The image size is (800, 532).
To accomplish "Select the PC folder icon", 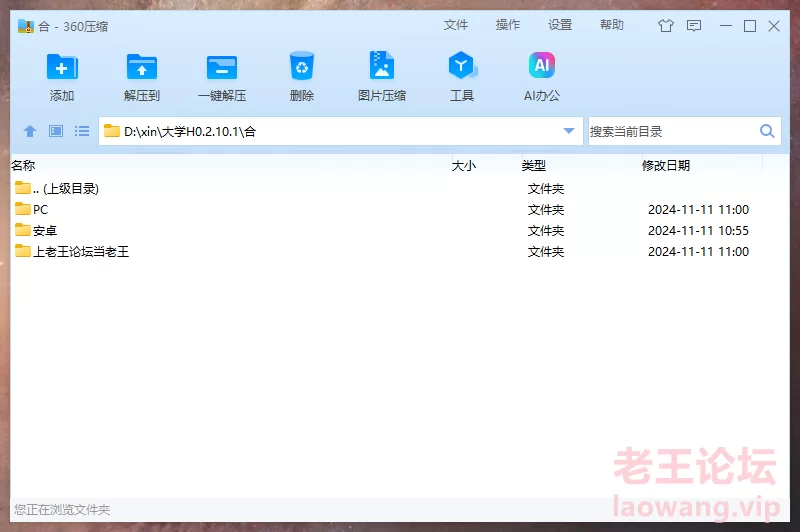I will coord(22,209).
